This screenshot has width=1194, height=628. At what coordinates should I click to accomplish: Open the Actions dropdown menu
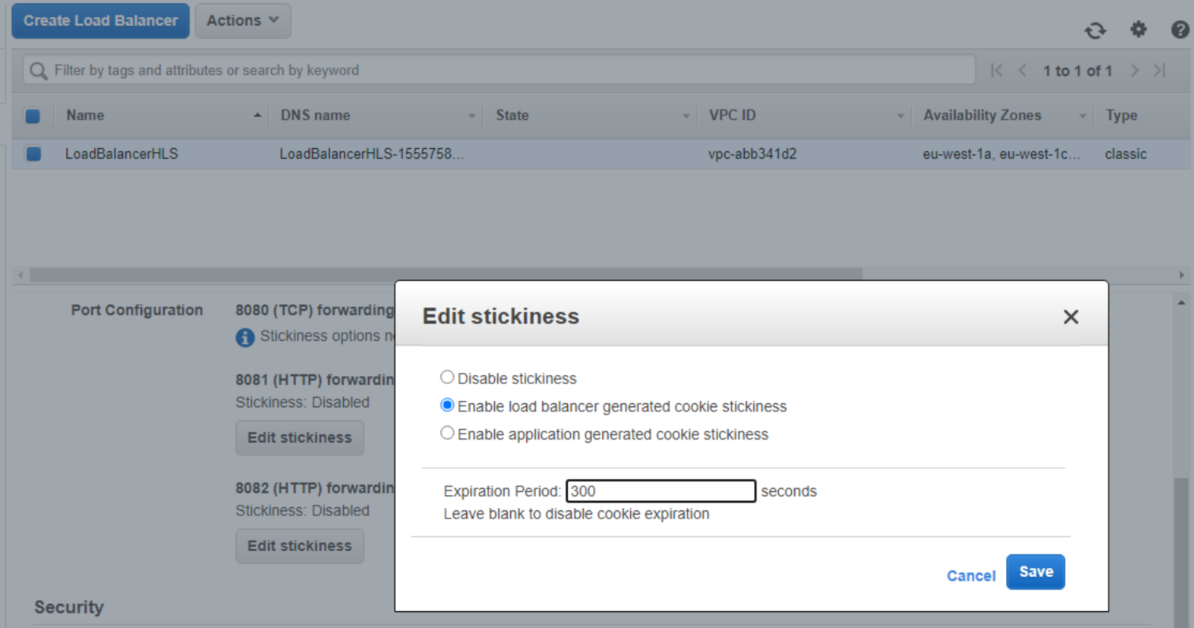pyautogui.click(x=242, y=20)
